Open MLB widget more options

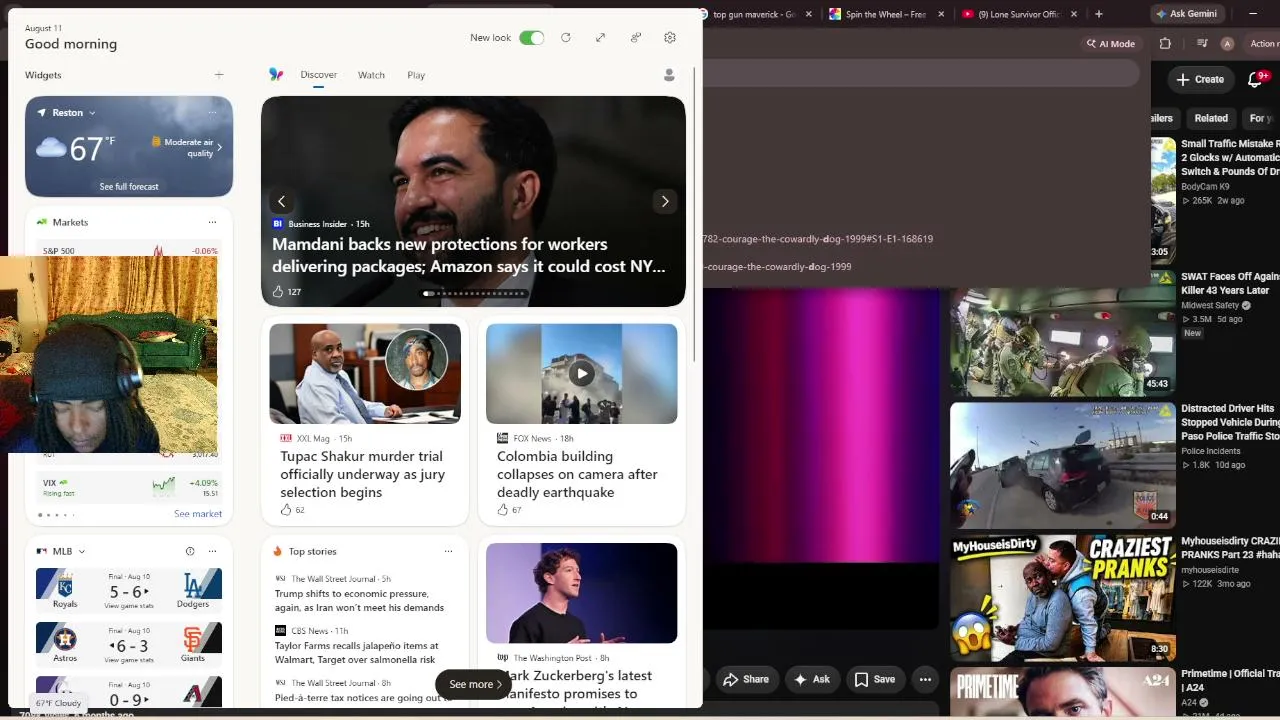(212, 551)
